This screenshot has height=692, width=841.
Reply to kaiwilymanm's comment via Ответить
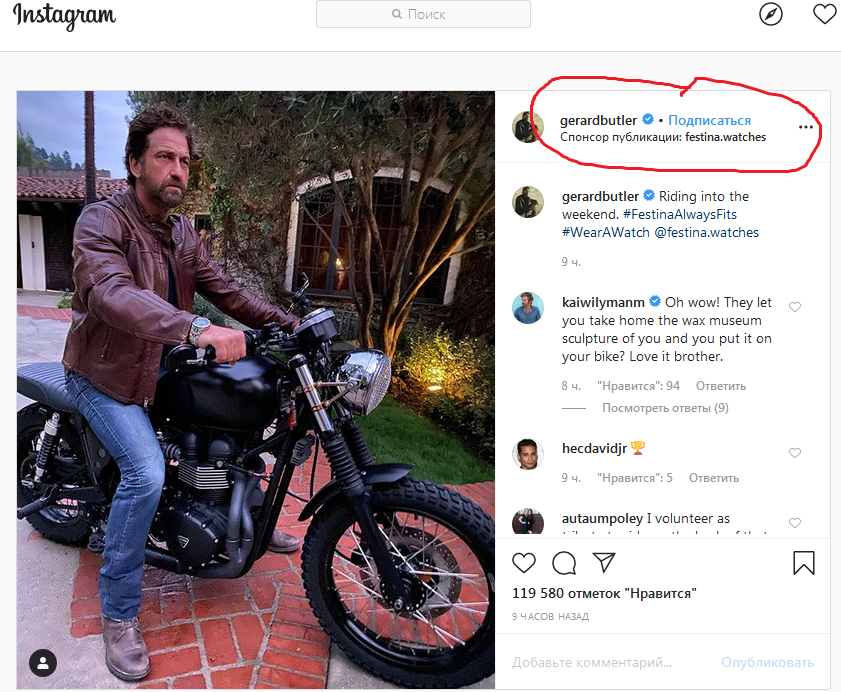click(x=721, y=386)
